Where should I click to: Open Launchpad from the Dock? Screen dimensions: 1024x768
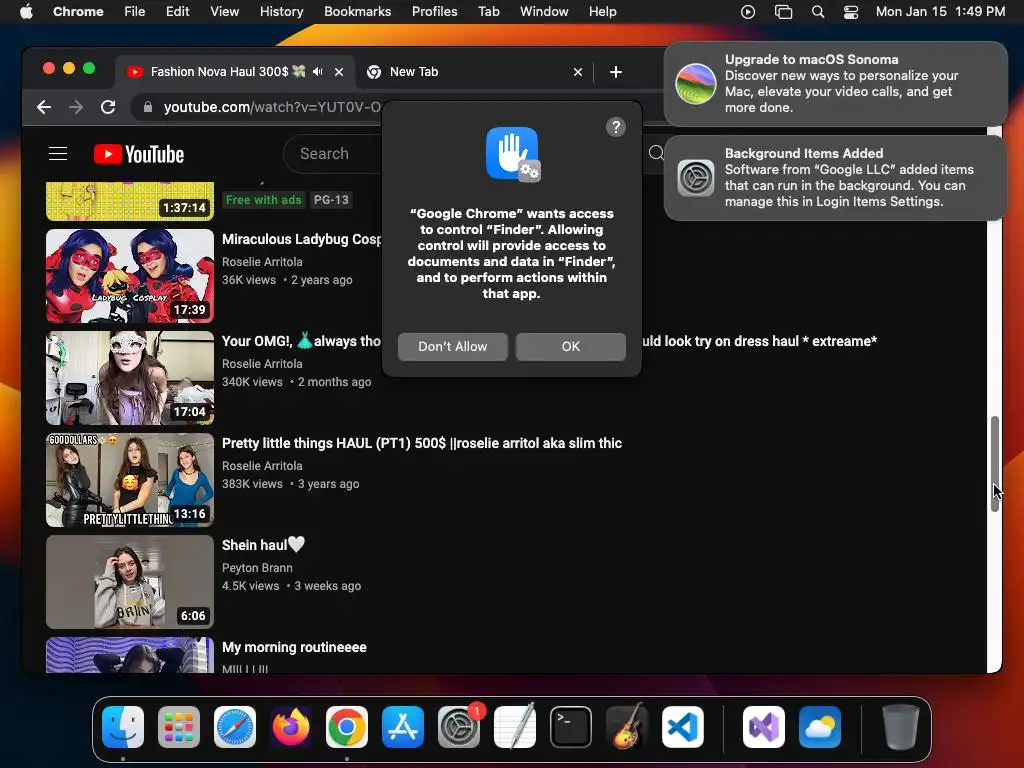tap(179, 727)
